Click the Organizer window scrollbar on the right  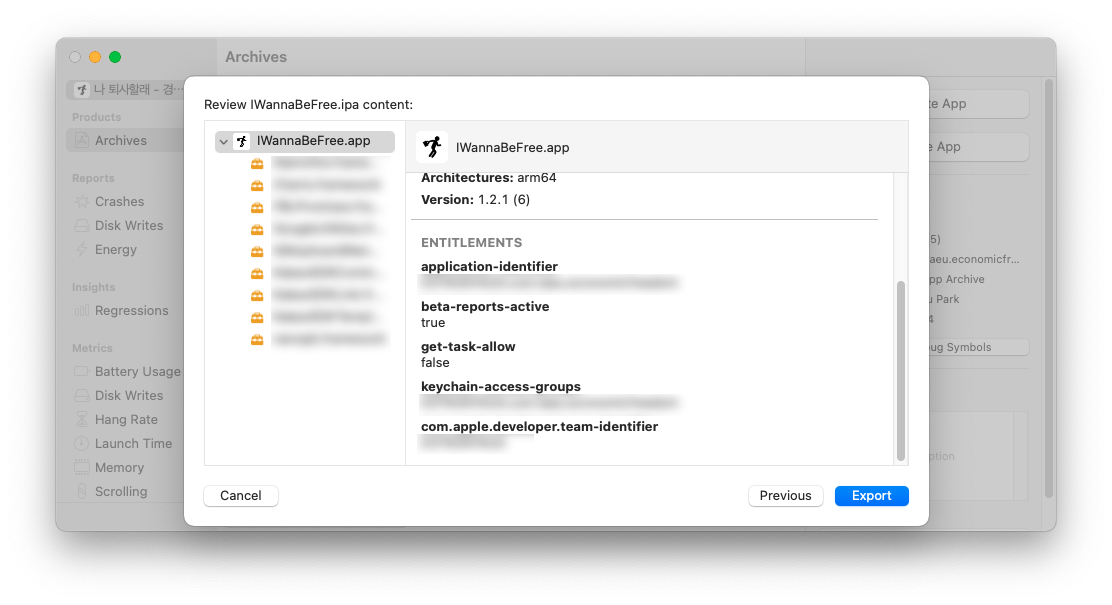(x=1049, y=289)
